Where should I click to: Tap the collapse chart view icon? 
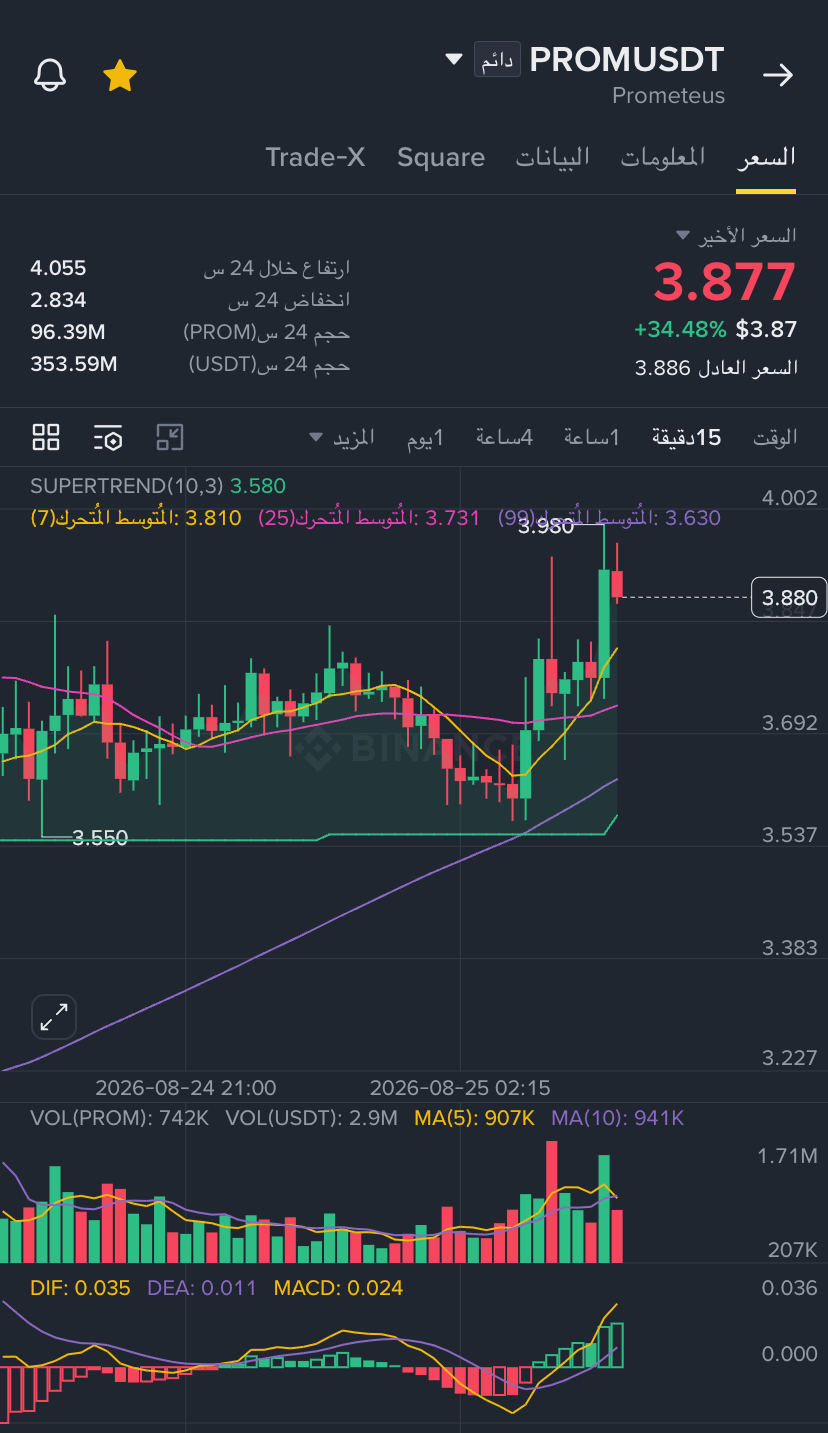tap(170, 437)
